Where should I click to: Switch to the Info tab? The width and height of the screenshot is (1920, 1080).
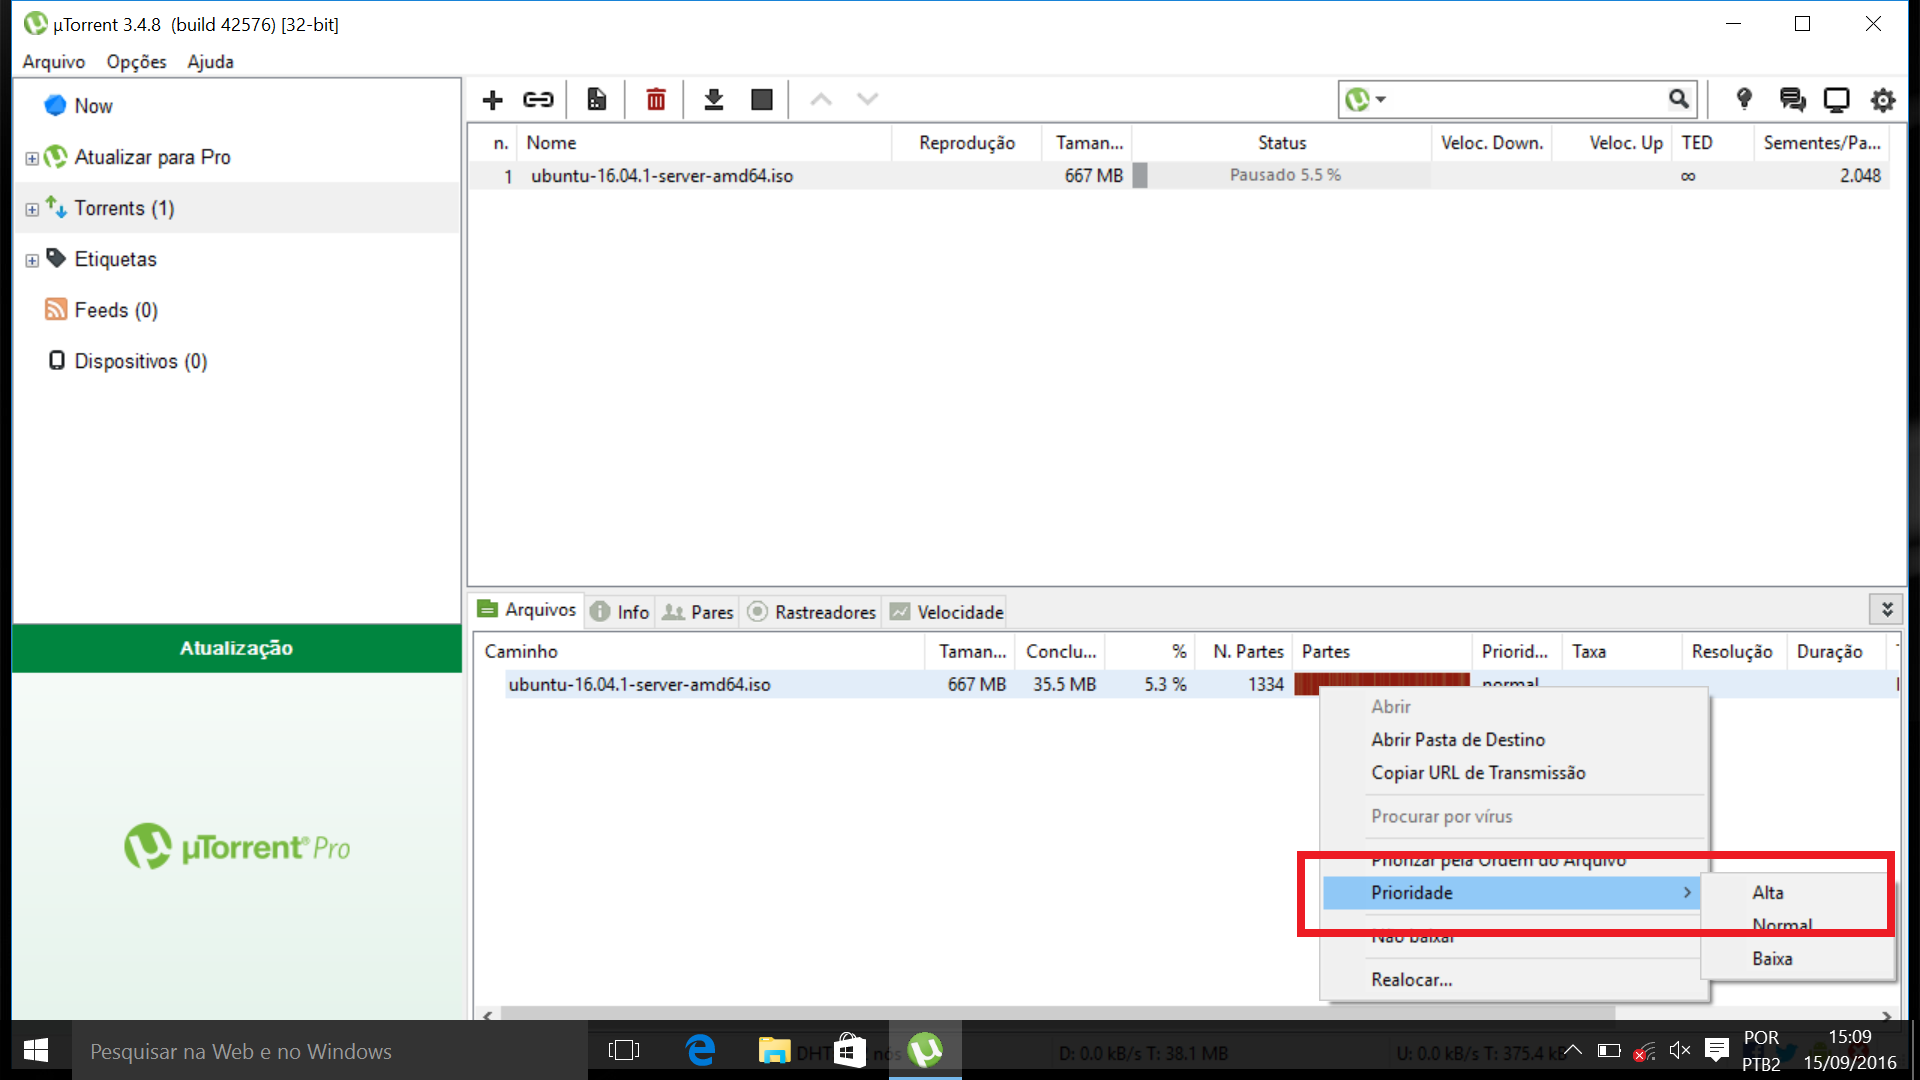coord(620,612)
